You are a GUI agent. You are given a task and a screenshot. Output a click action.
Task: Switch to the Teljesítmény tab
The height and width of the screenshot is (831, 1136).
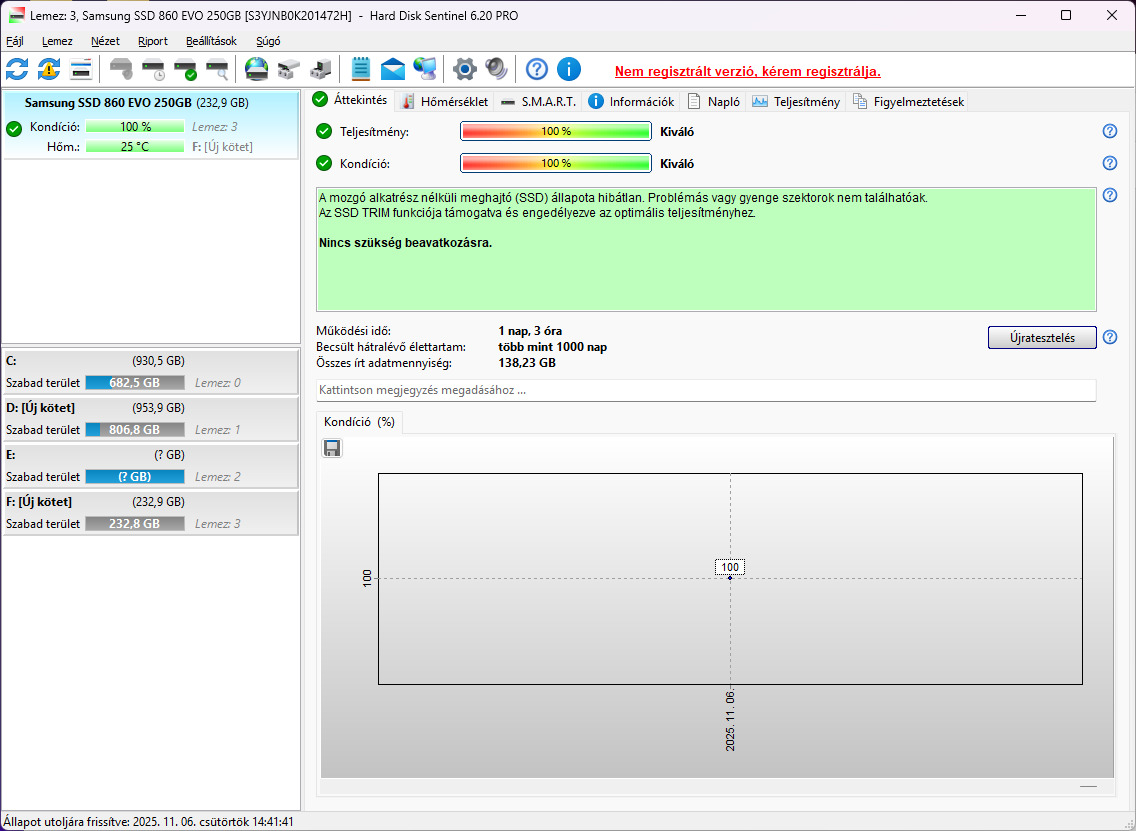[796, 101]
